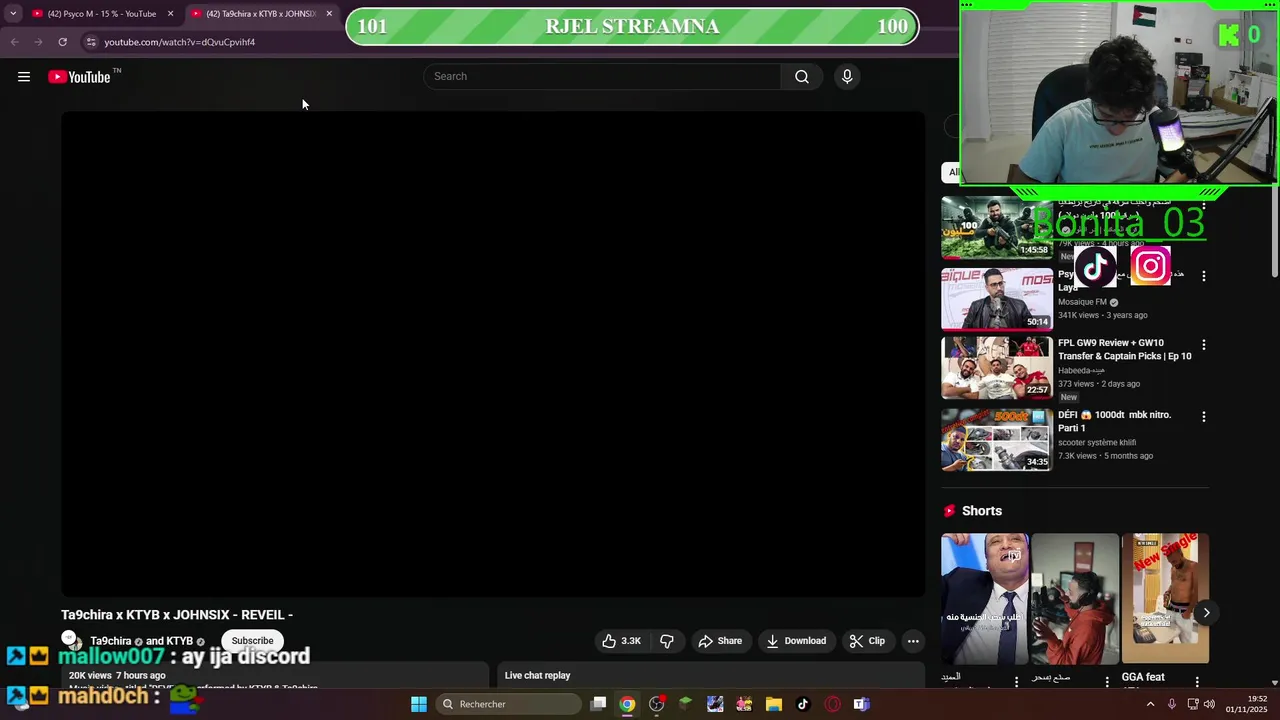The image size is (1280, 720).
Task: Open the green block icon on taskbar
Action: 685,704
